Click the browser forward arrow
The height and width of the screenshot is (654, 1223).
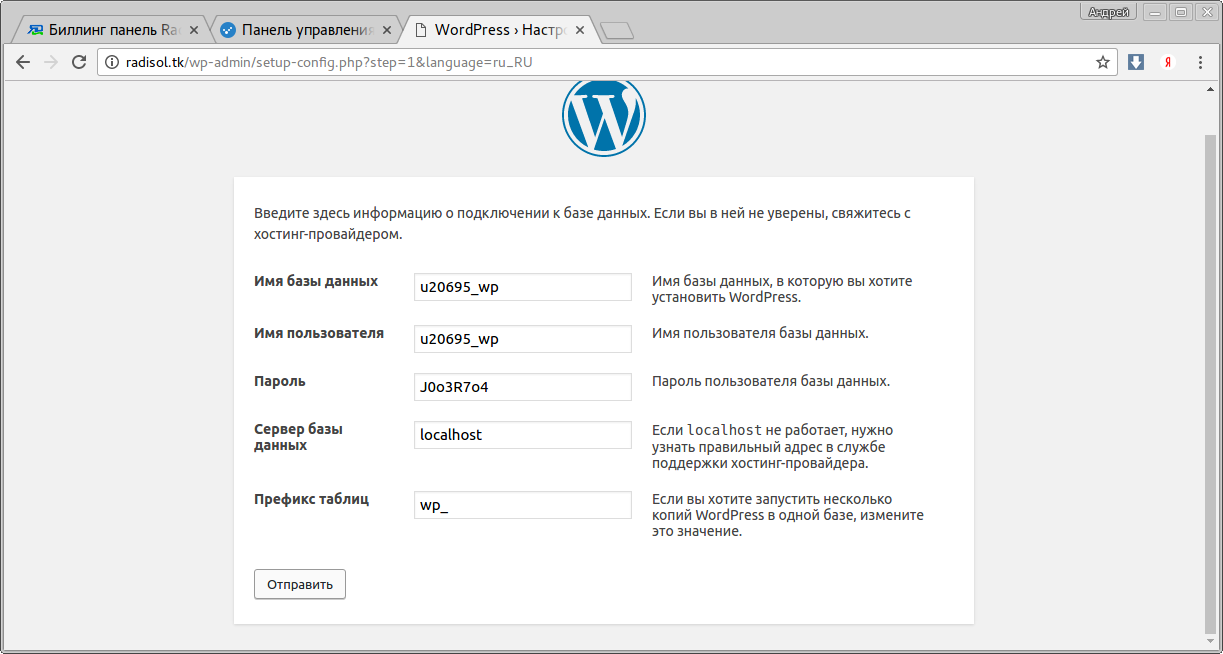[x=51, y=62]
